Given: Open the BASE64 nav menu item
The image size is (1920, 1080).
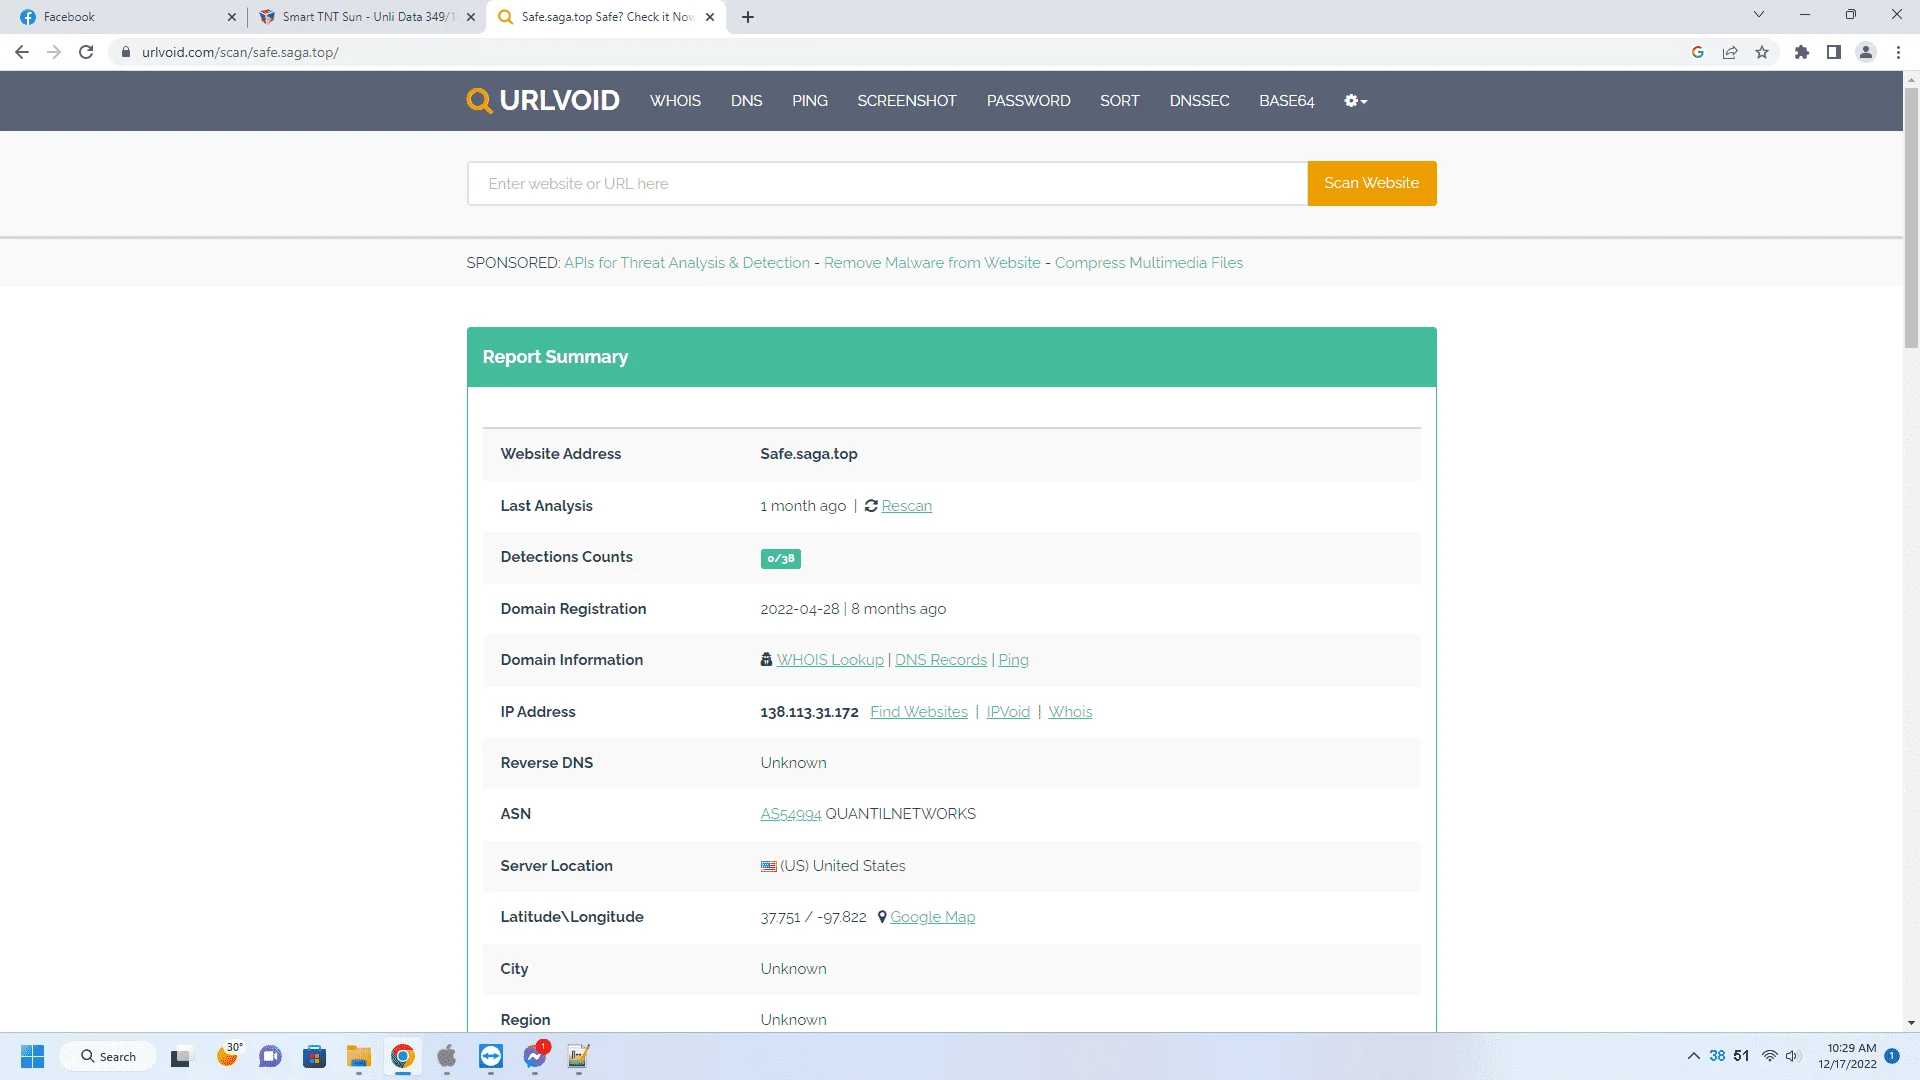Looking at the screenshot, I should (x=1287, y=101).
